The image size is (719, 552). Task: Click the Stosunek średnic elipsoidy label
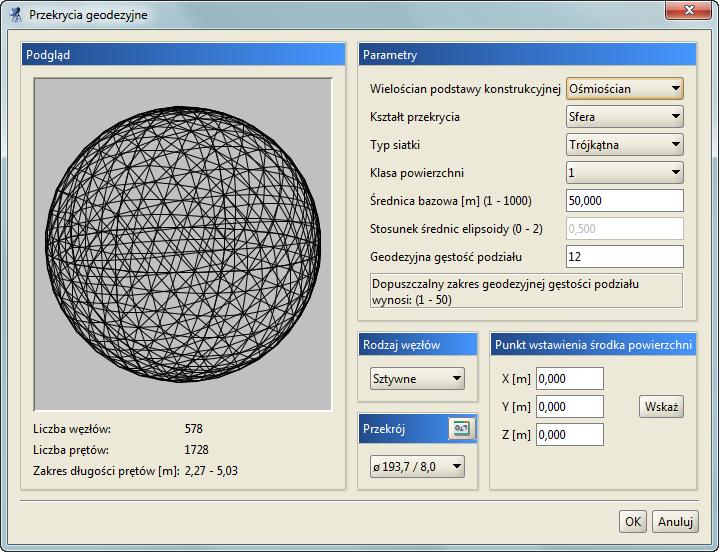click(x=456, y=229)
